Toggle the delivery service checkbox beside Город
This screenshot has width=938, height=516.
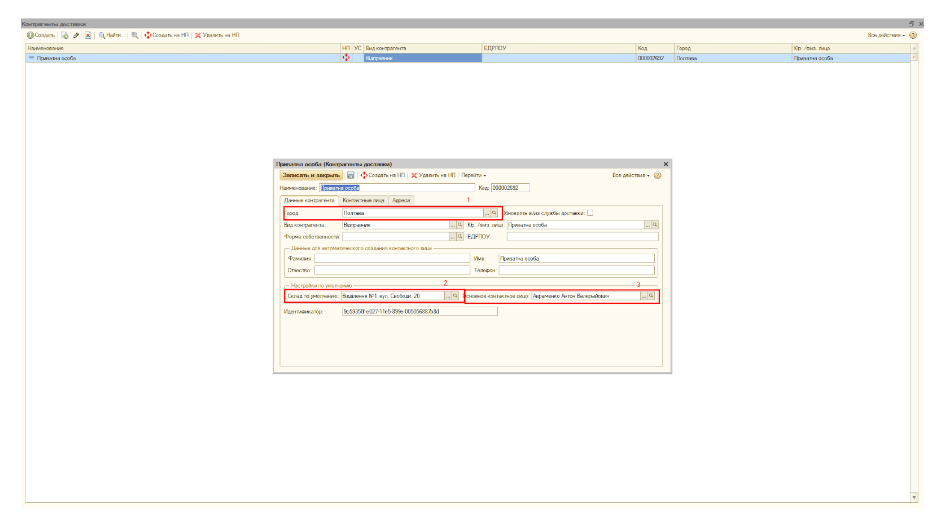590,213
